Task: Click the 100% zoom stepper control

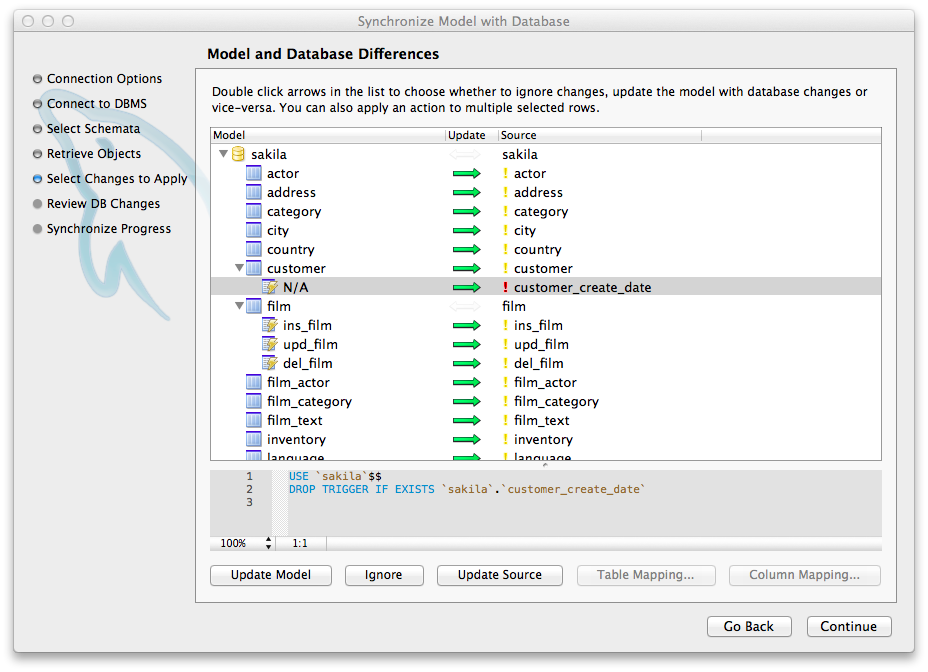Action: (x=268, y=544)
